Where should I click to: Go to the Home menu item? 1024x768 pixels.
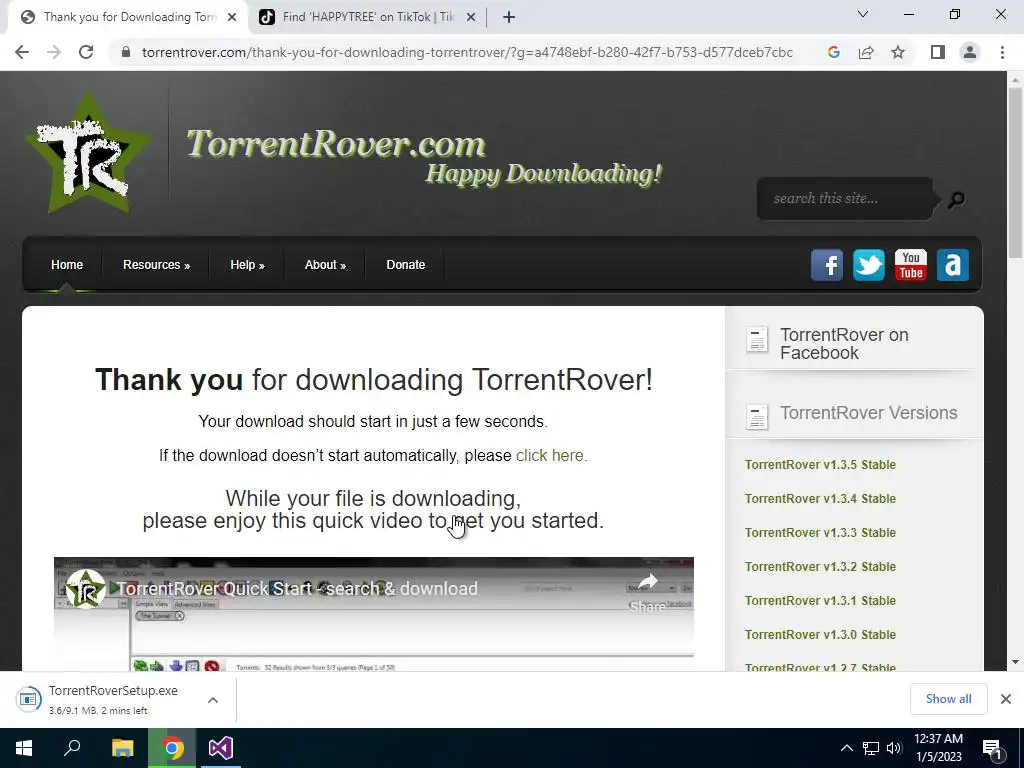[67, 265]
